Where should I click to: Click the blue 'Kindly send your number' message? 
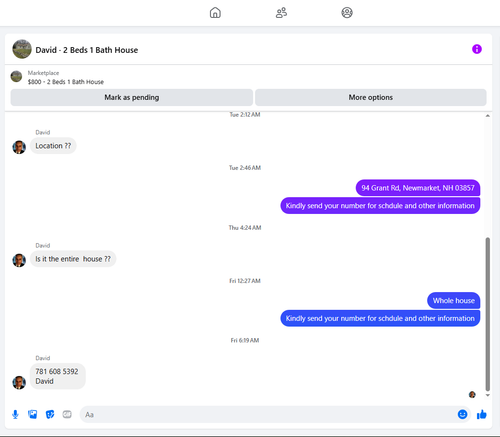pyautogui.click(x=380, y=318)
